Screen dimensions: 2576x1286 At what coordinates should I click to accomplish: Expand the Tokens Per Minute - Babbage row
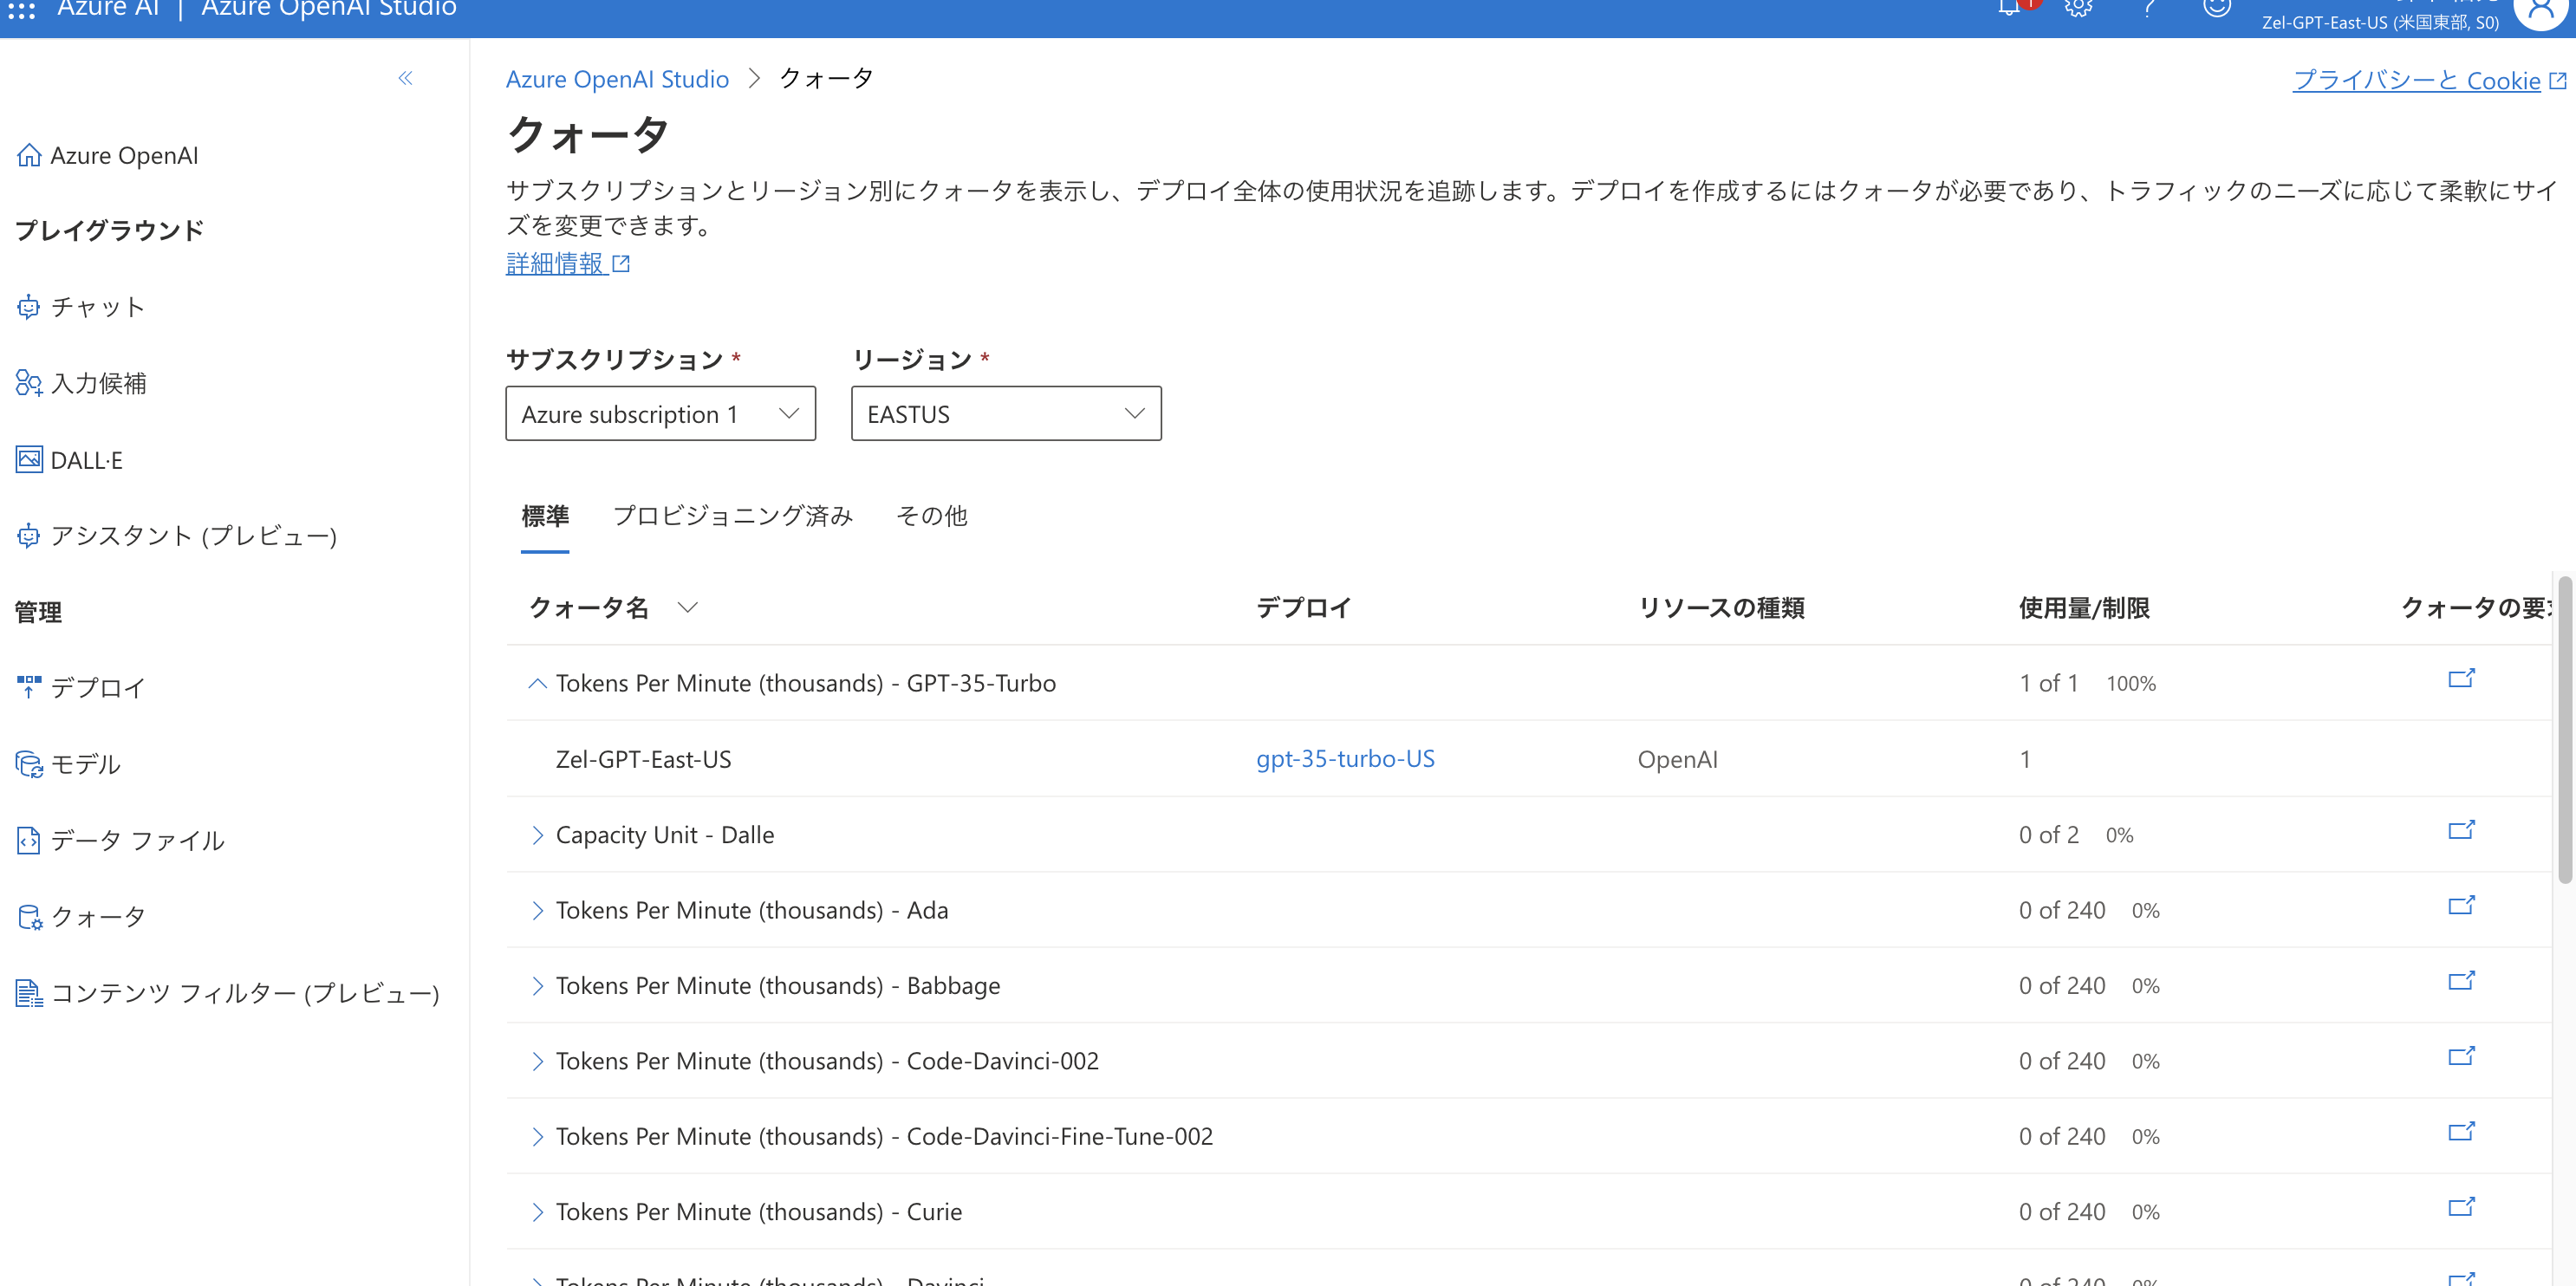point(537,986)
